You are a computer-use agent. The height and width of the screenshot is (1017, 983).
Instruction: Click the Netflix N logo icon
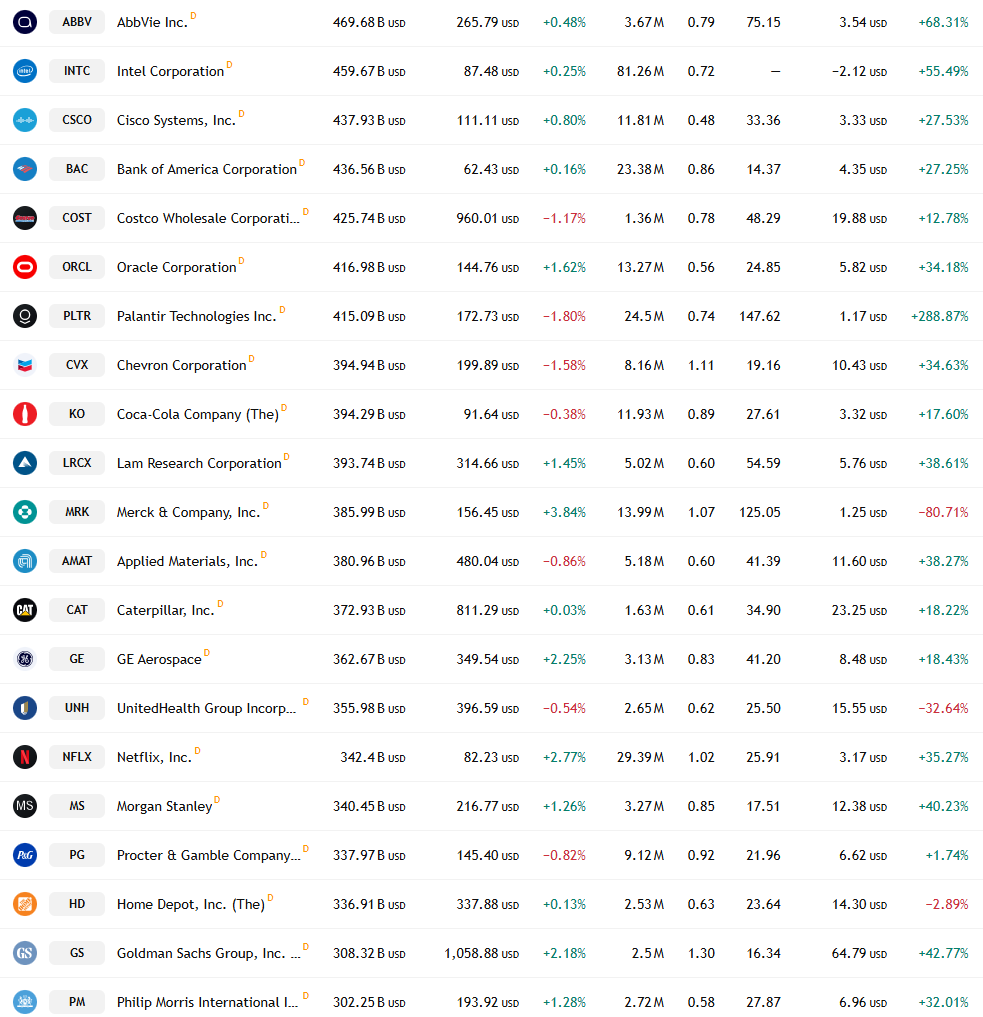(x=25, y=757)
